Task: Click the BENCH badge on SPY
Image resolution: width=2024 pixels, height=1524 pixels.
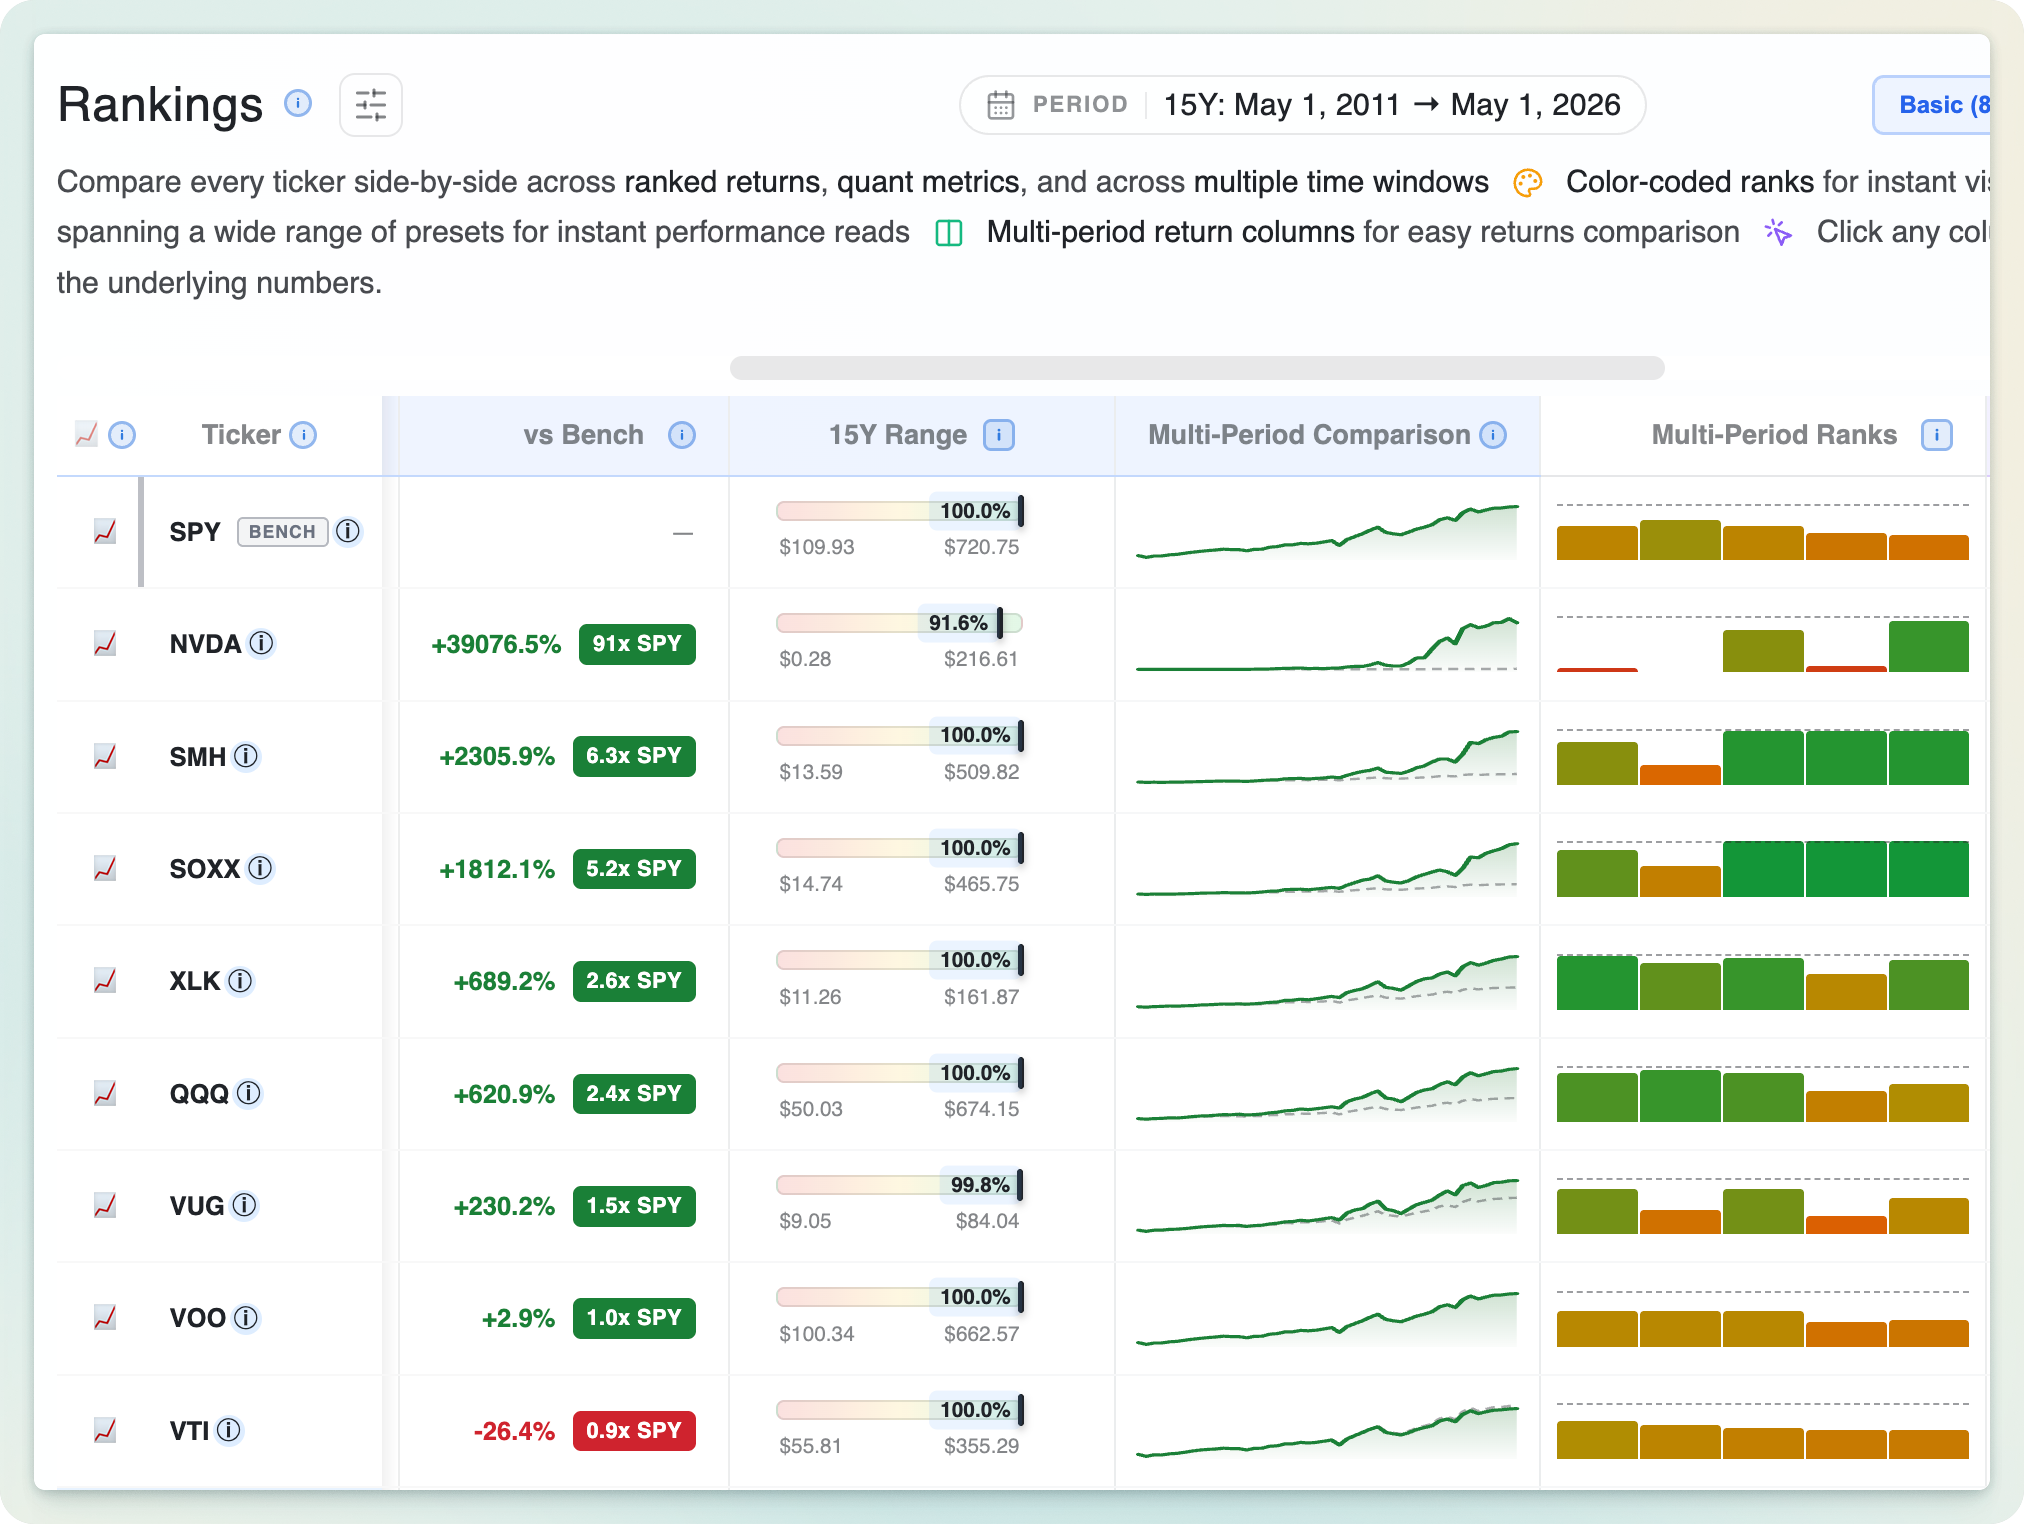Action: click(x=282, y=532)
